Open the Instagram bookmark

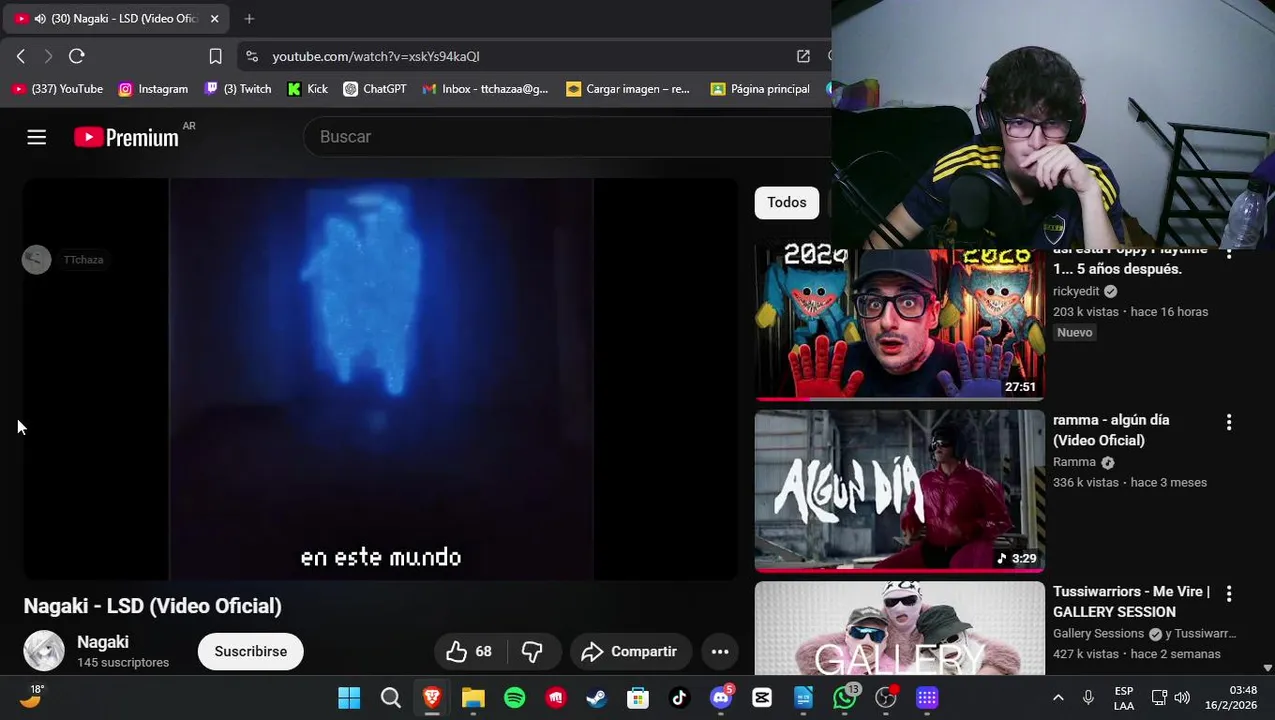pos(153,89)
